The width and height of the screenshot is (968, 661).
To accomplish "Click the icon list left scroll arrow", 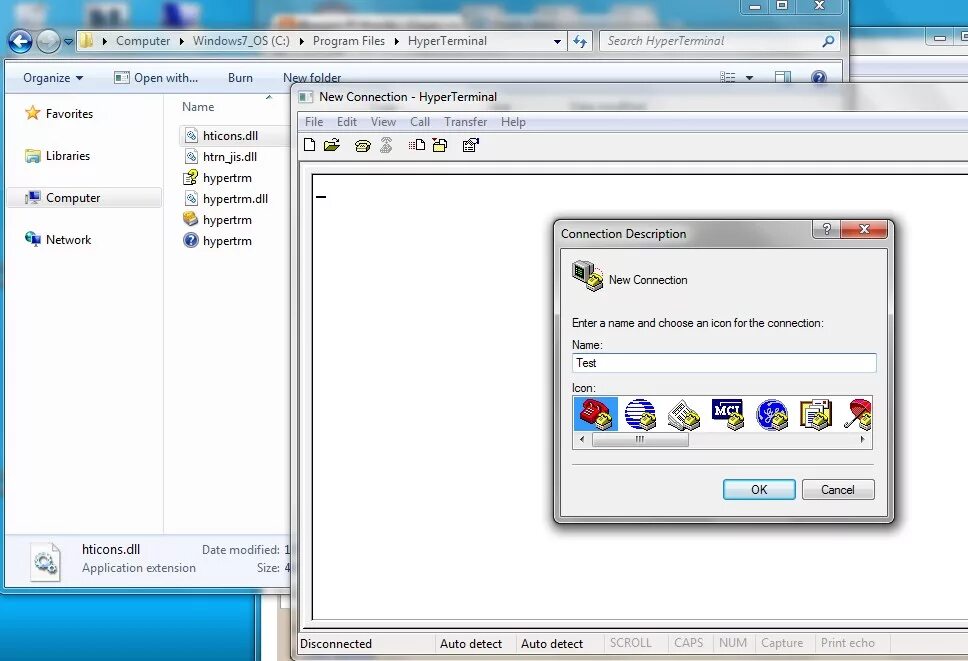I will pos(582,439).
